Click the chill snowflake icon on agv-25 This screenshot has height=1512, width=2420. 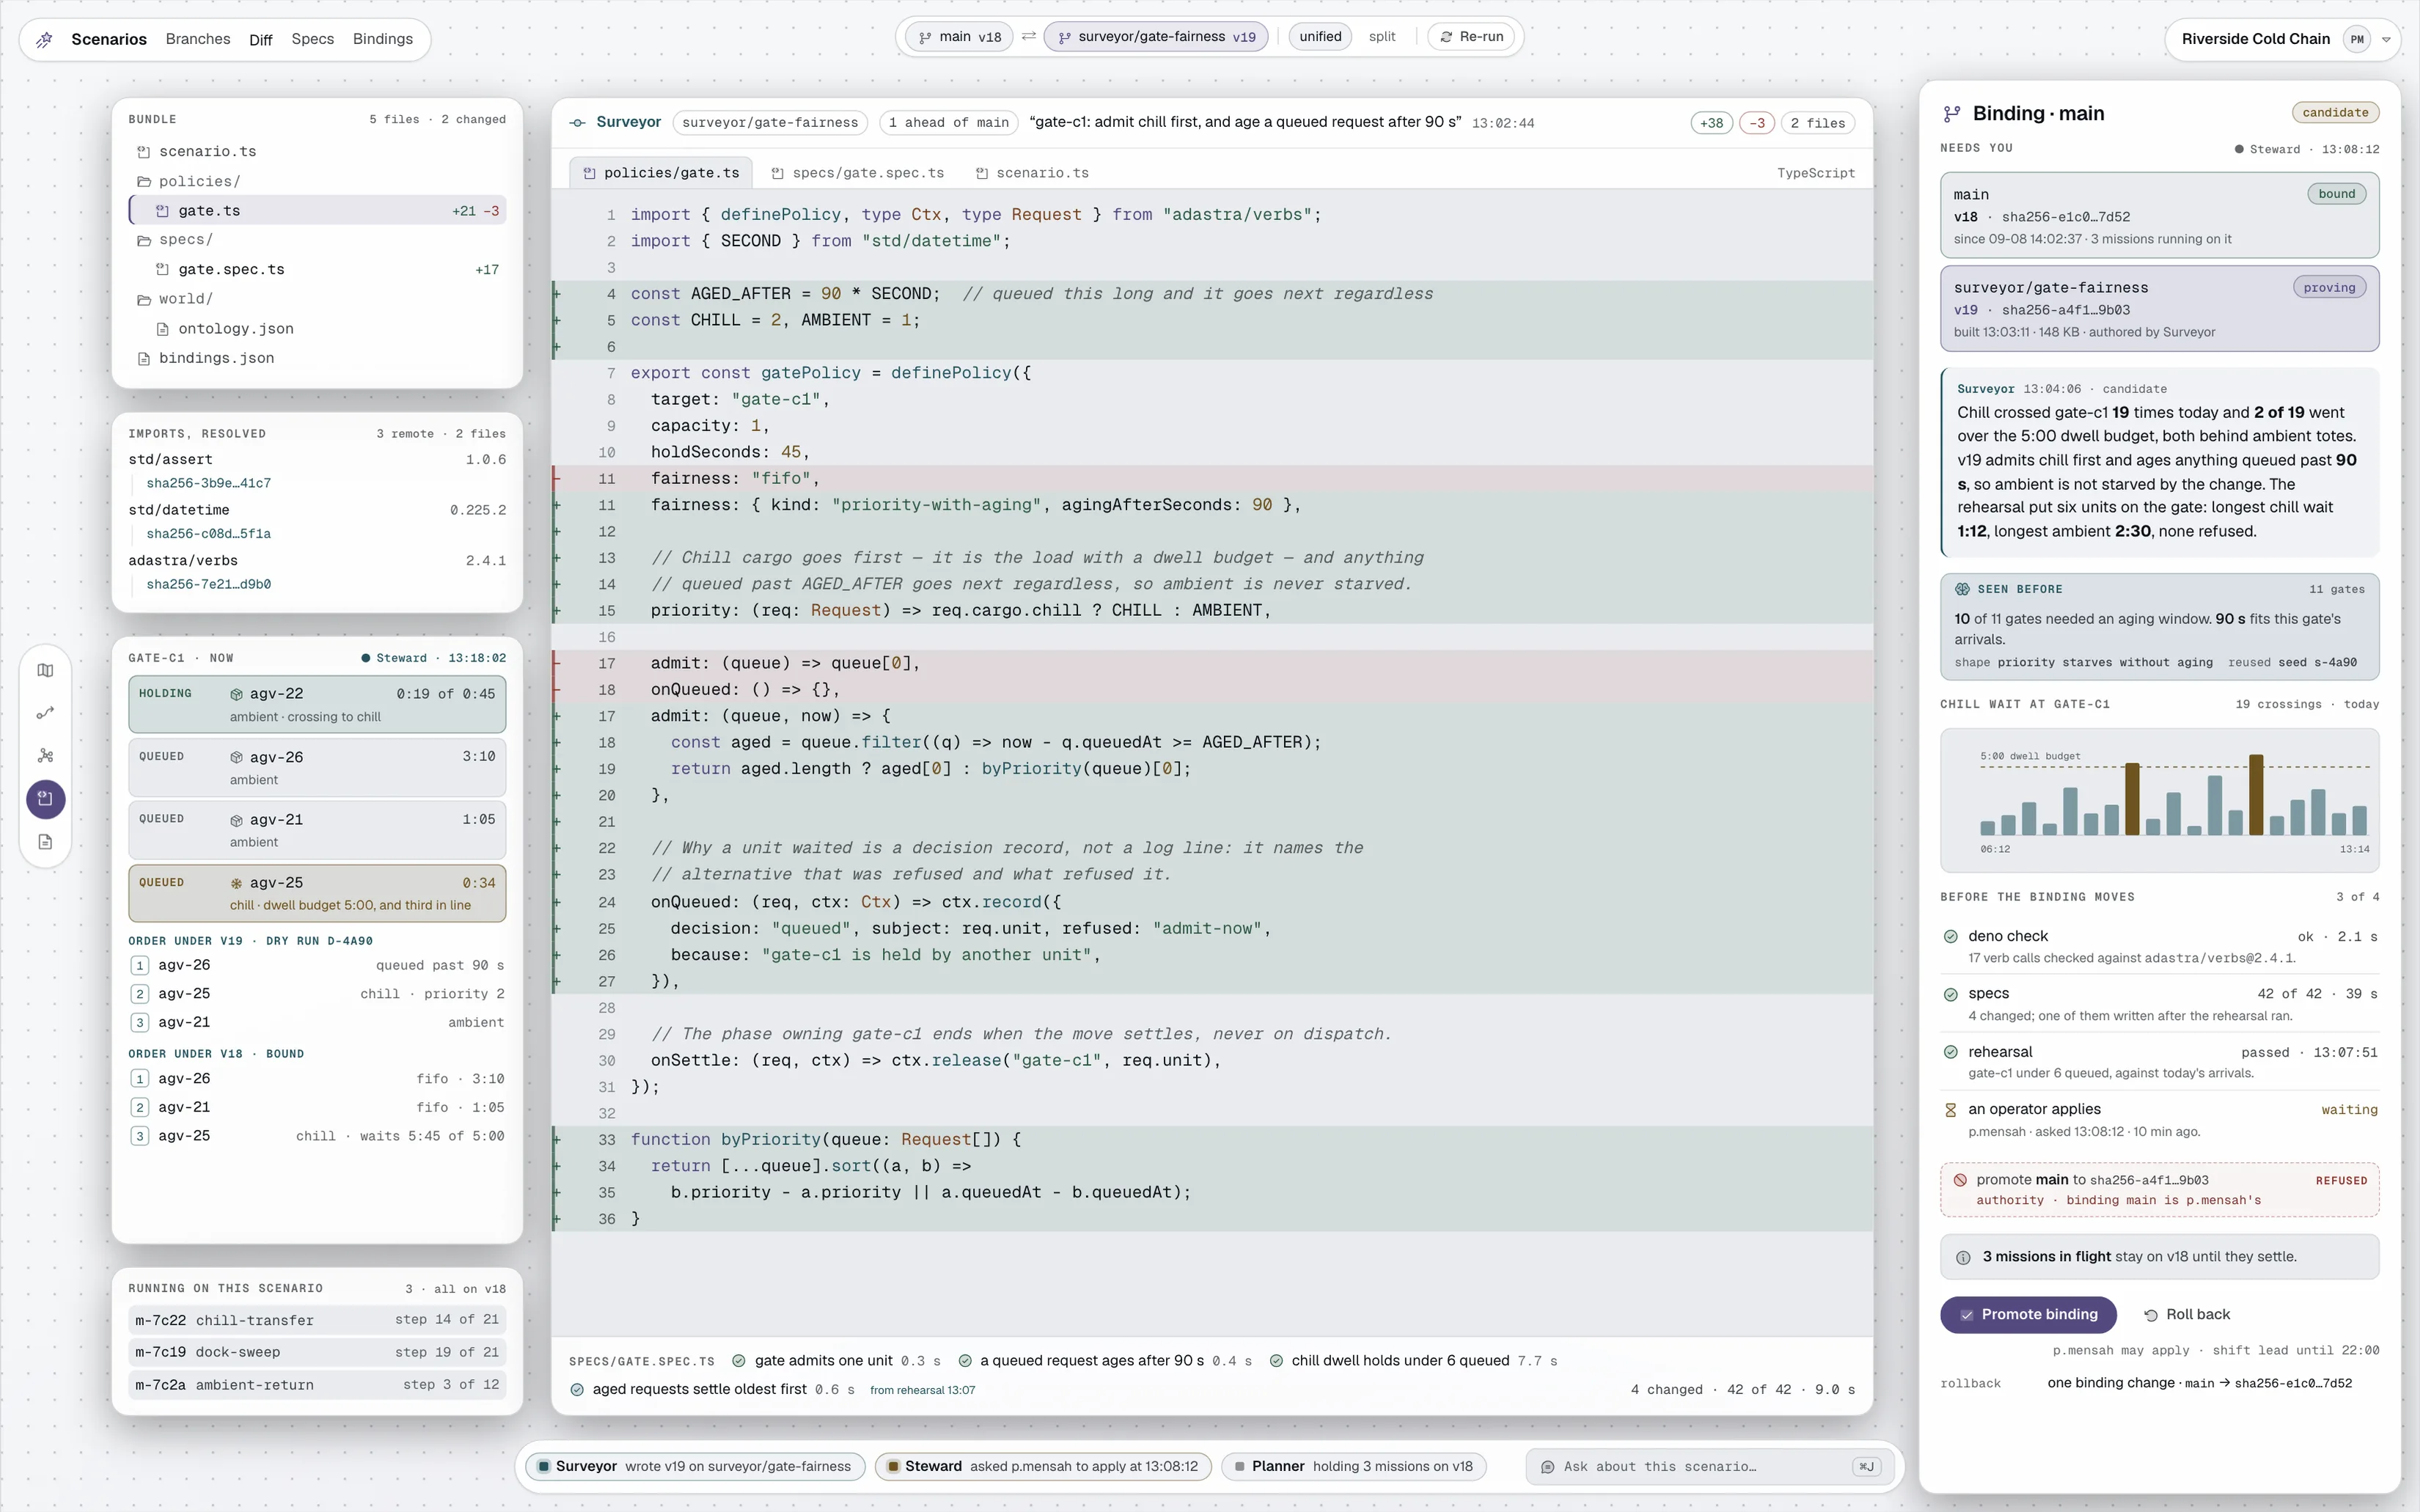click(237, 883)
